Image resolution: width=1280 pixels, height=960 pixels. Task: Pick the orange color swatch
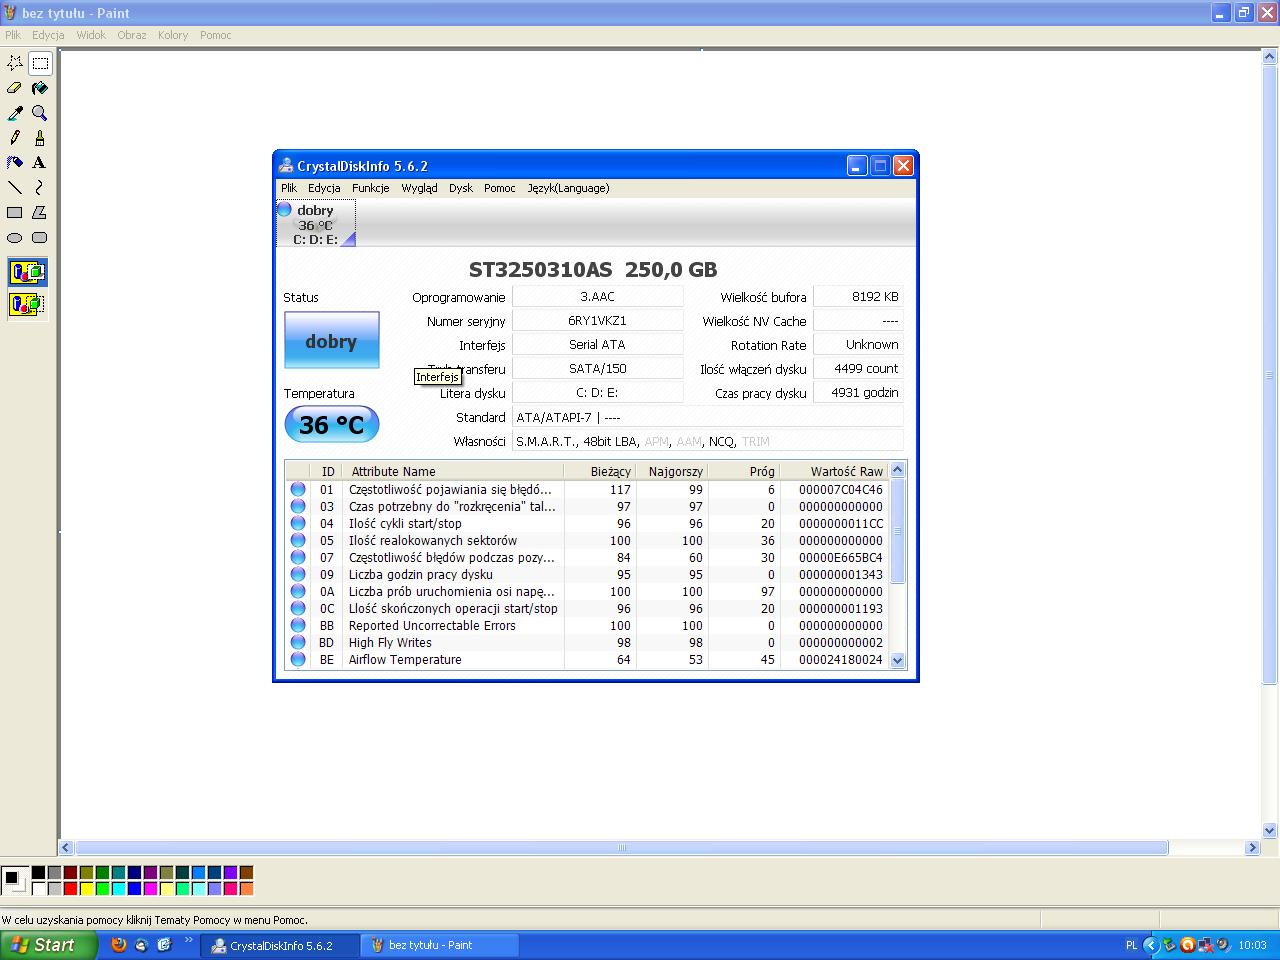pos(246,888)
